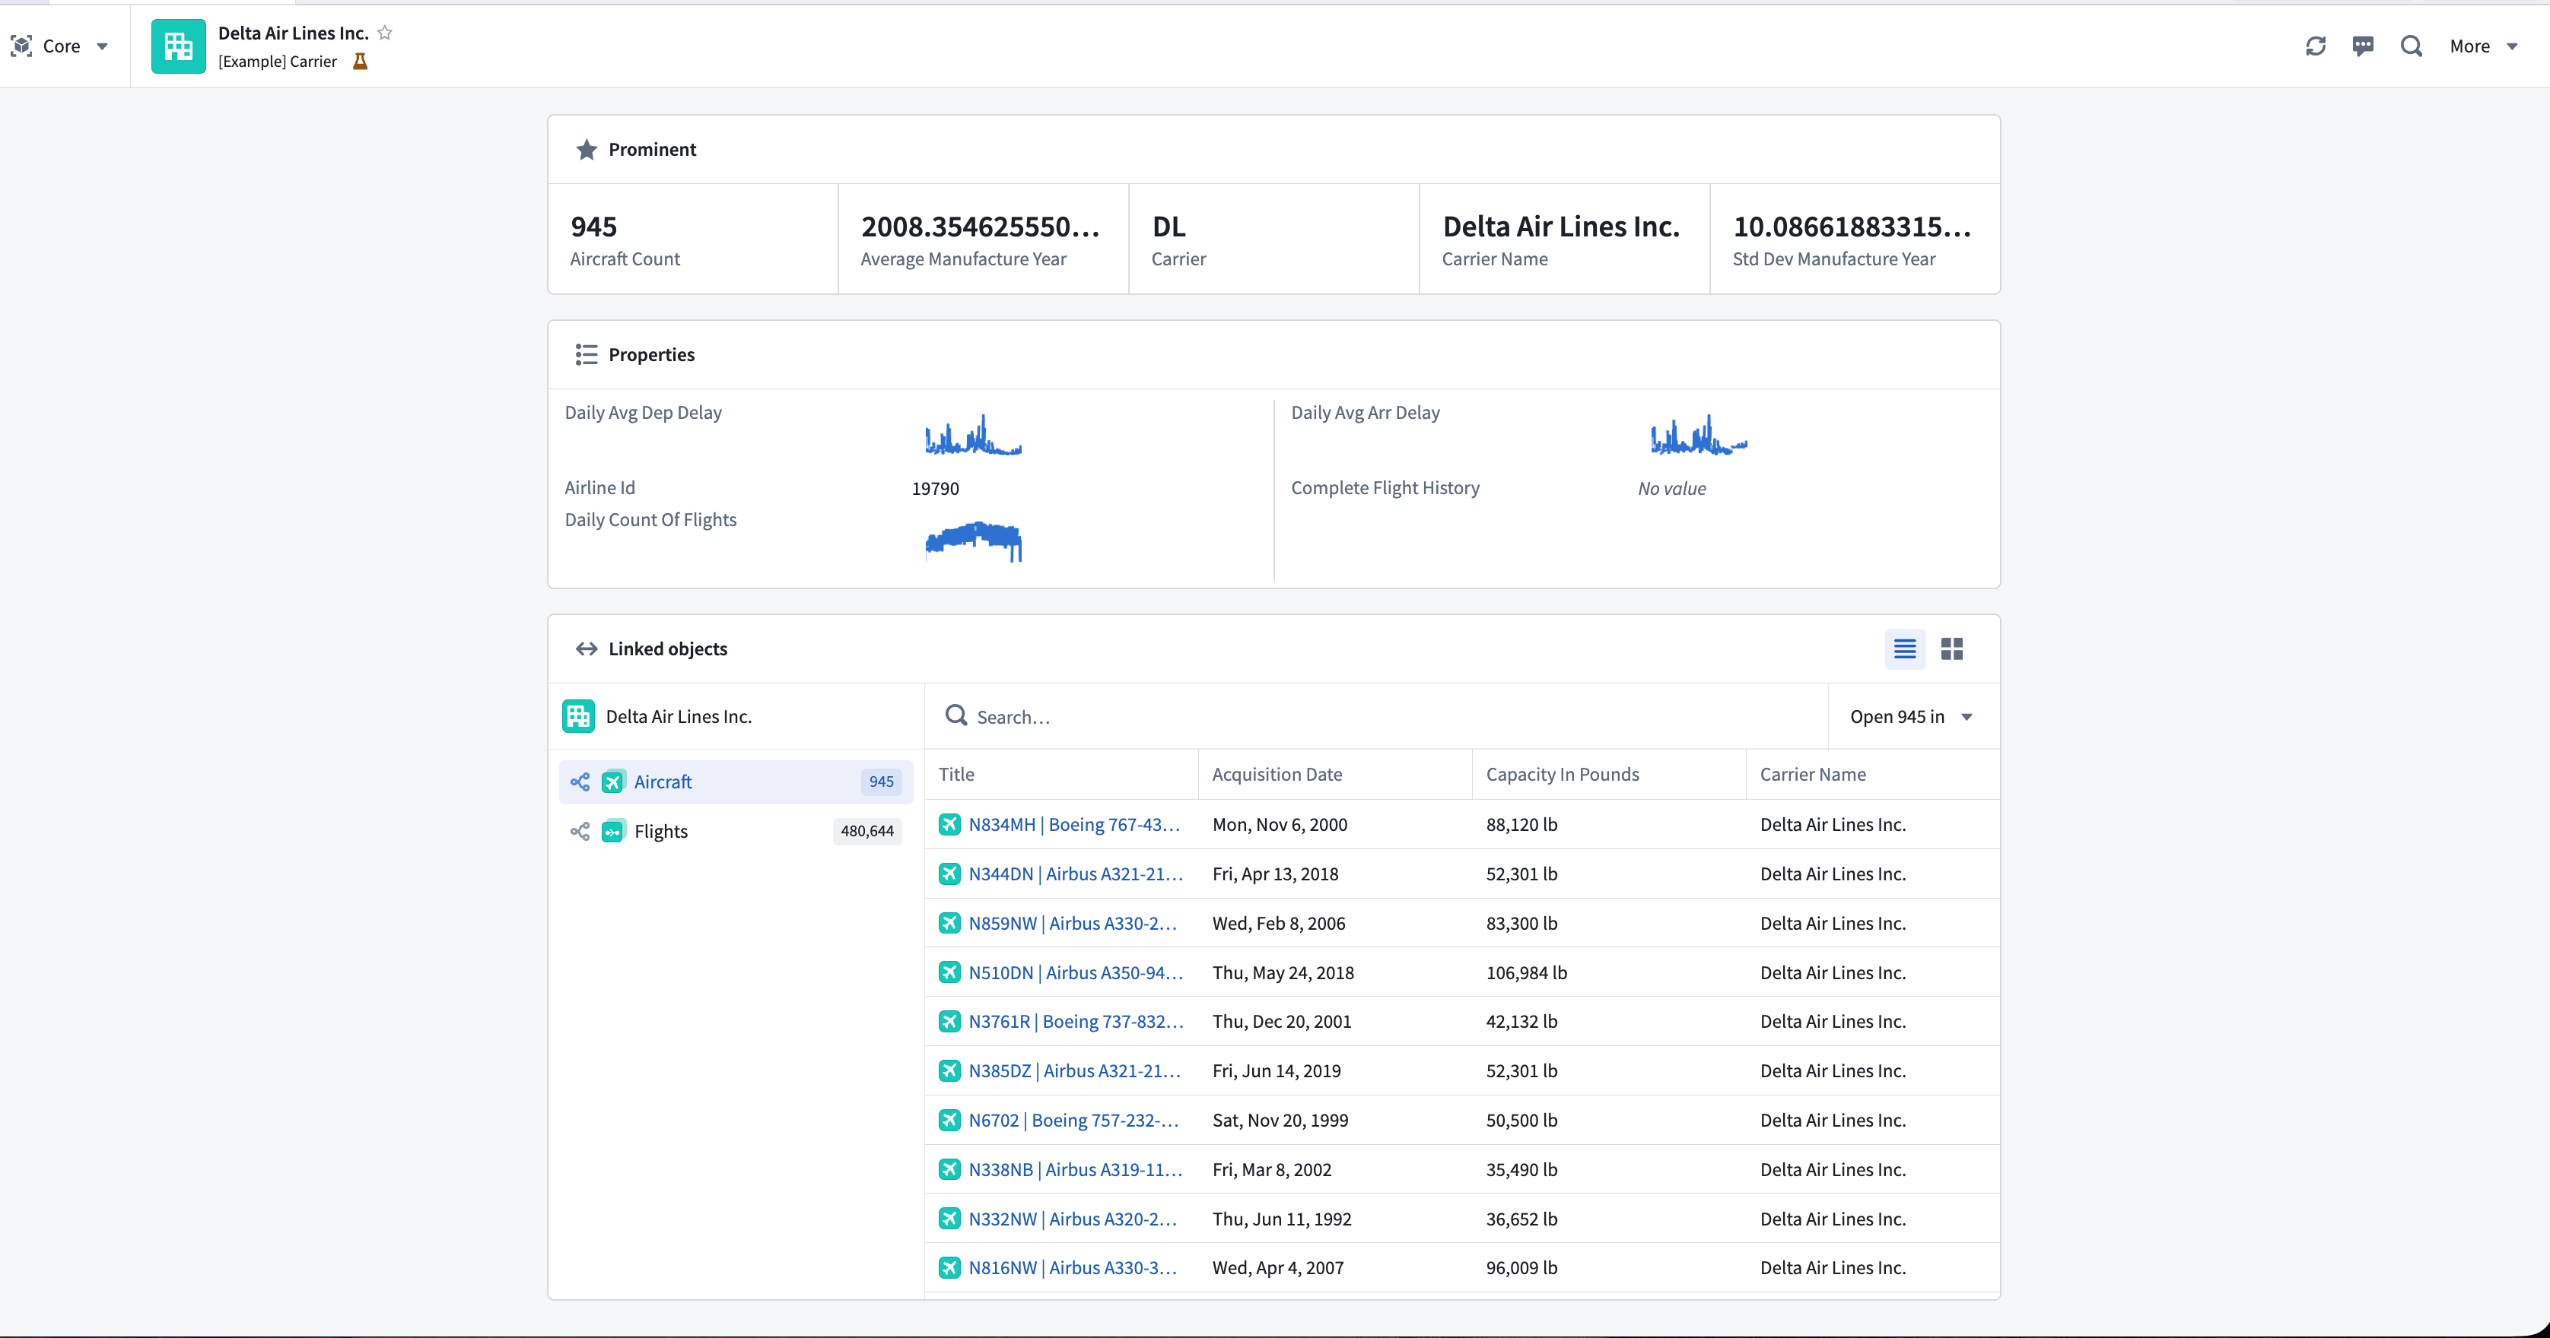Open the comments speech bubble icon
The height and width of the screenshot is (1338, 2550).
click(x=2363, y=46)
